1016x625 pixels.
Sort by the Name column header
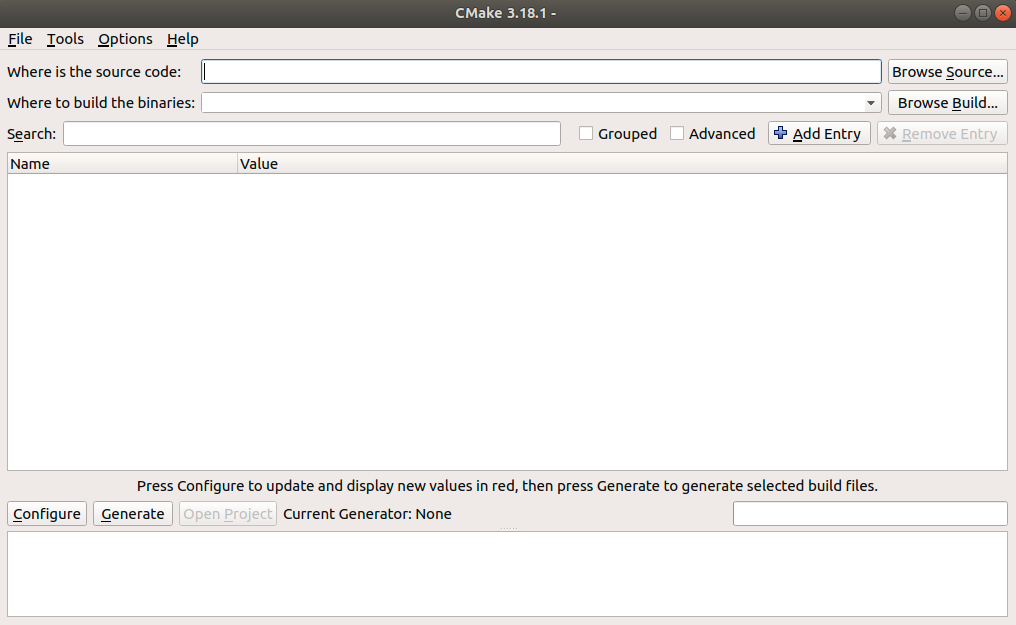click(x=122, y=164)
